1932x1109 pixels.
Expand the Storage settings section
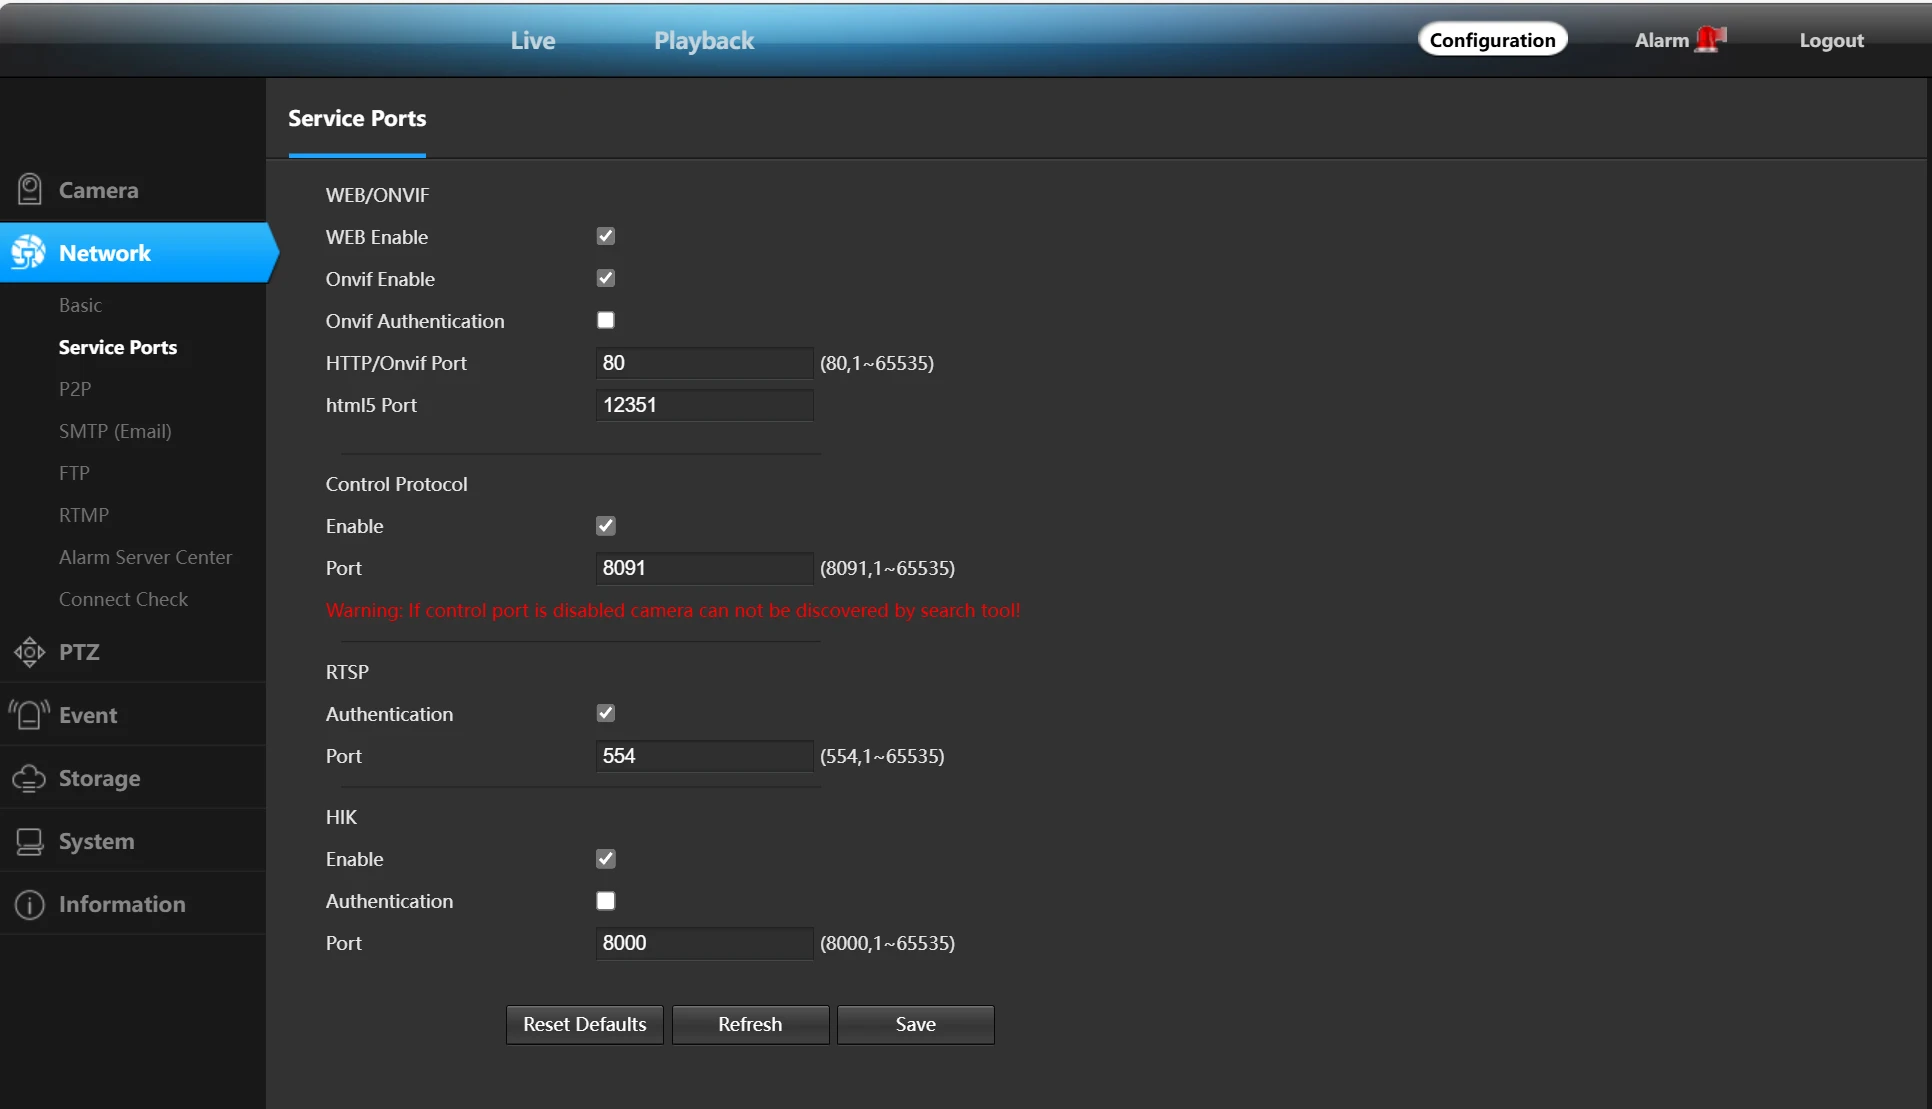[x=99, y=778]
